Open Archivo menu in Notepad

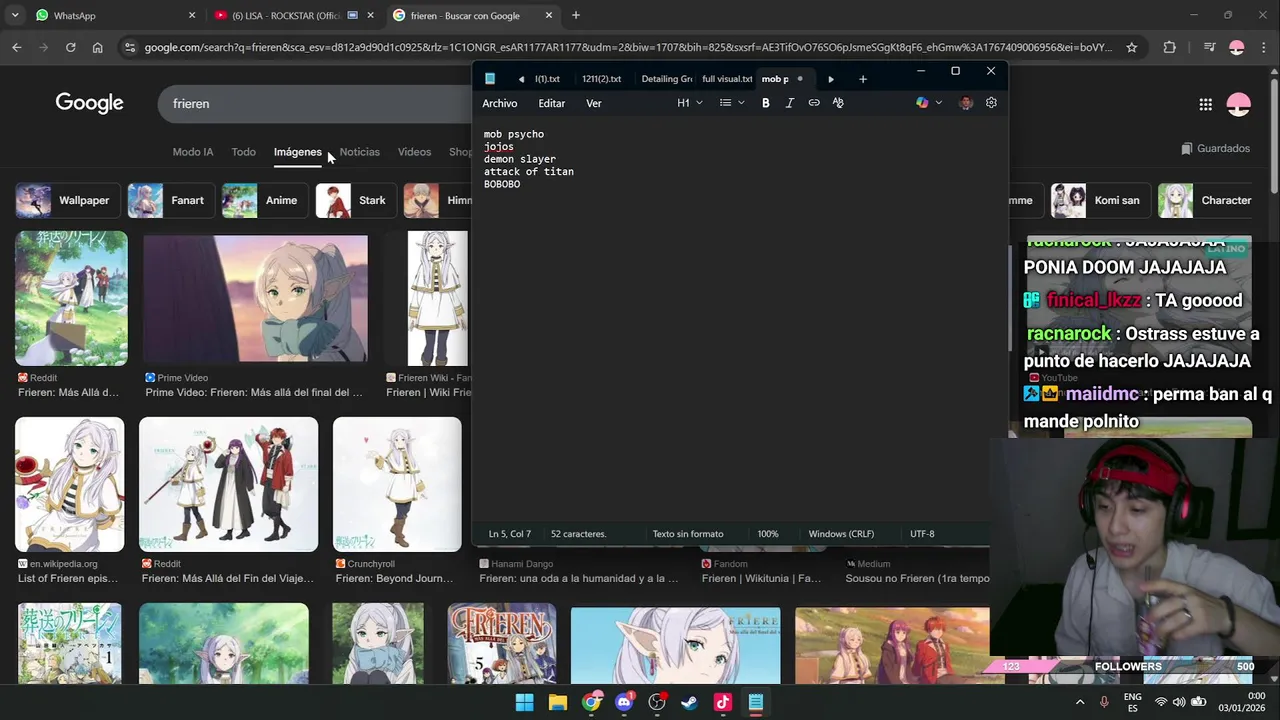(500, 103)
